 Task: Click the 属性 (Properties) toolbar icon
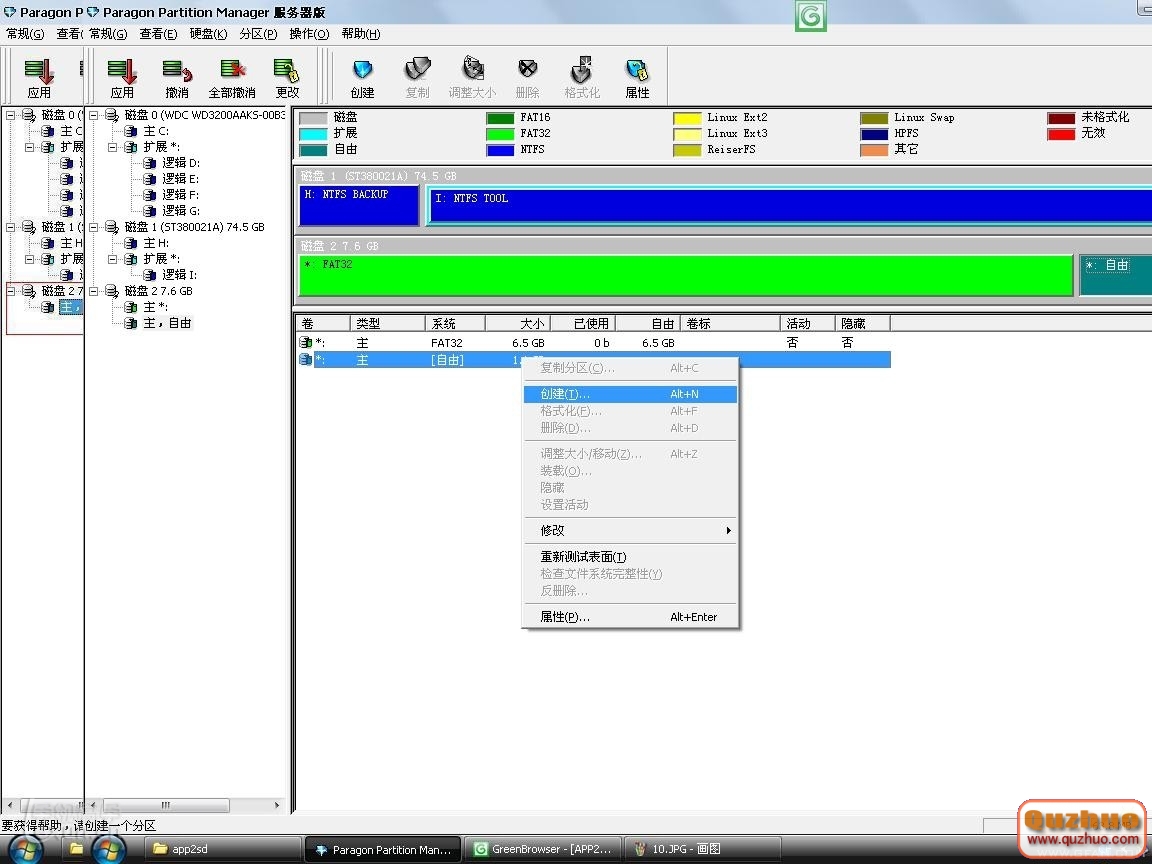click(637, 77)
